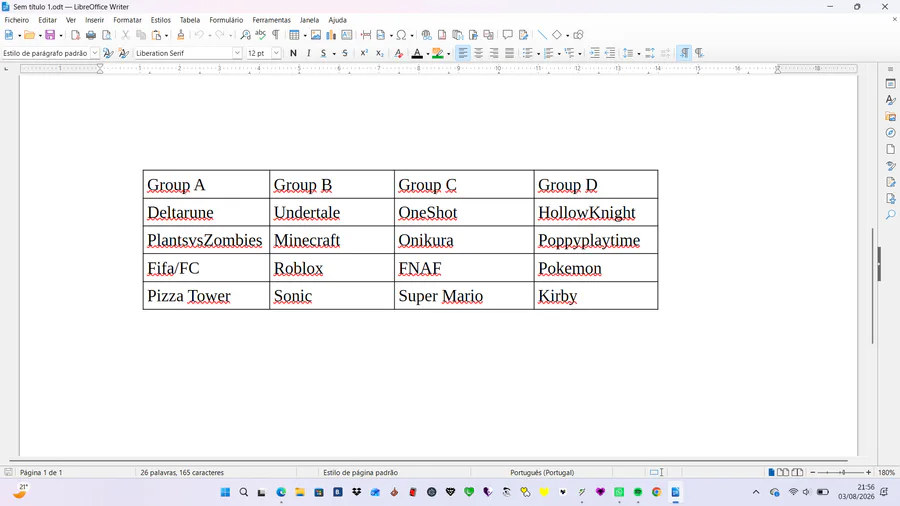Open the Ajuda menu
Image resolution: width=900 pixels, height=506 pixels.
[x=338, y=20]
